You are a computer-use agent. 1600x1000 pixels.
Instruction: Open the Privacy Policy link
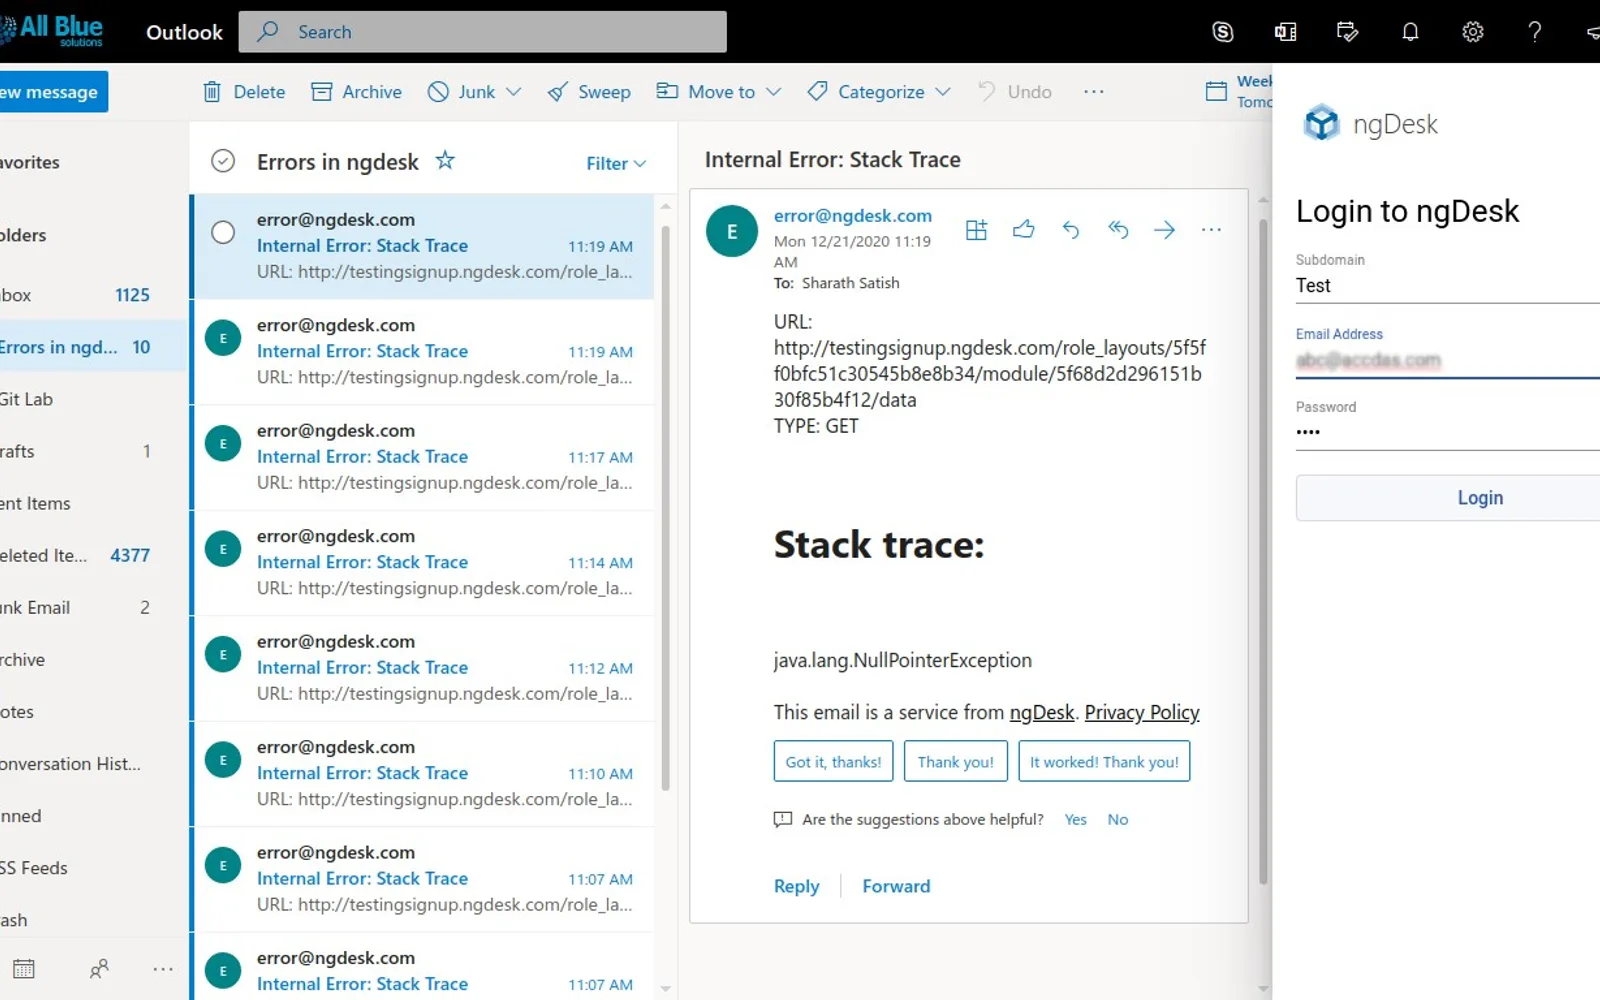click(x=1142, y=712)
